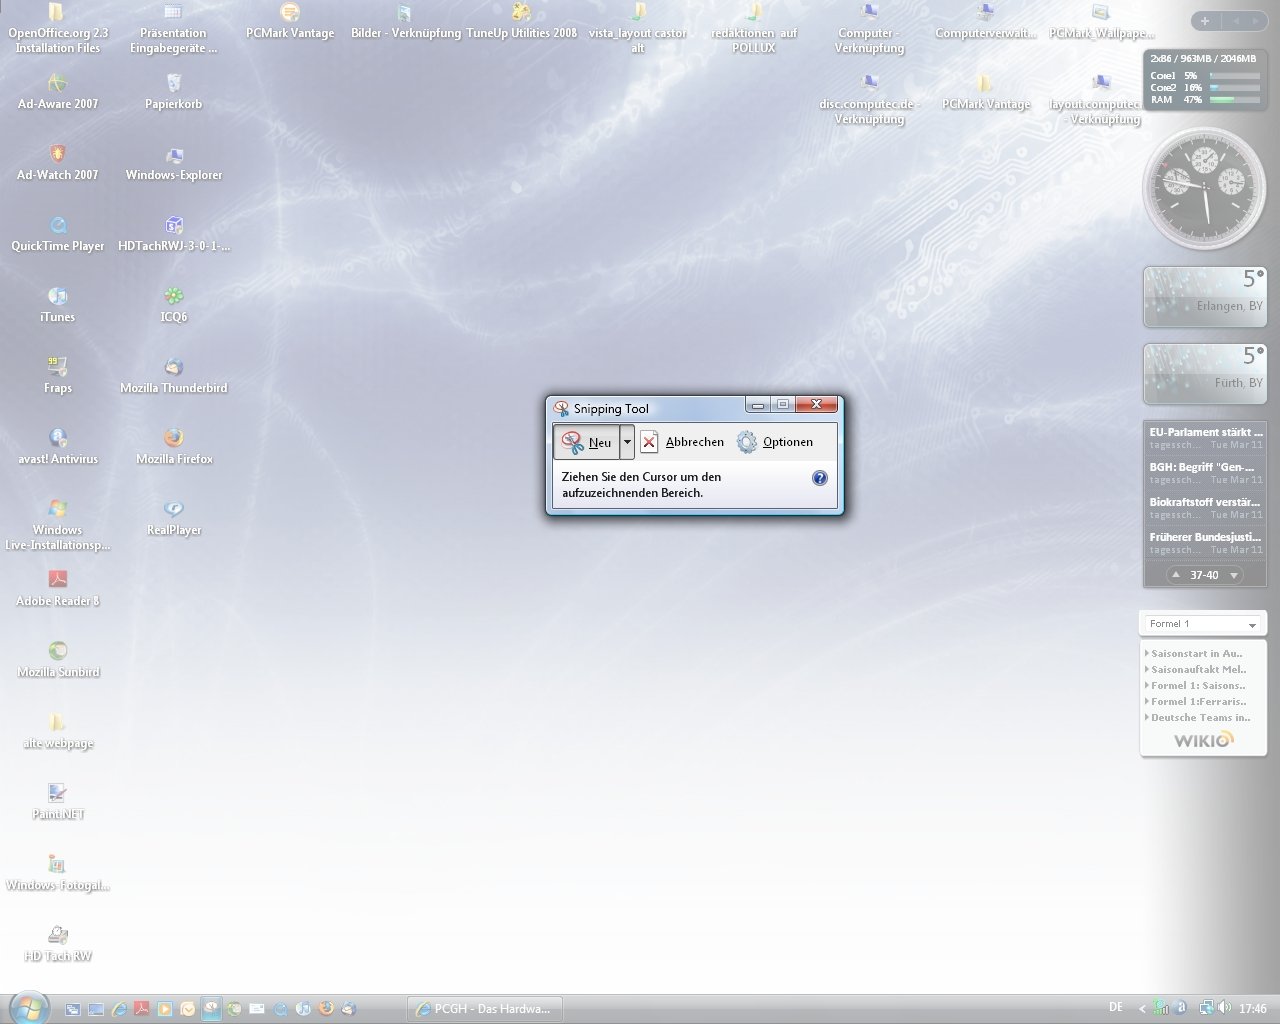This screenshot has width=1280, height=1024.
Task: Select Mozilla Sunbird desktop icon
Action: pos(58,658)
